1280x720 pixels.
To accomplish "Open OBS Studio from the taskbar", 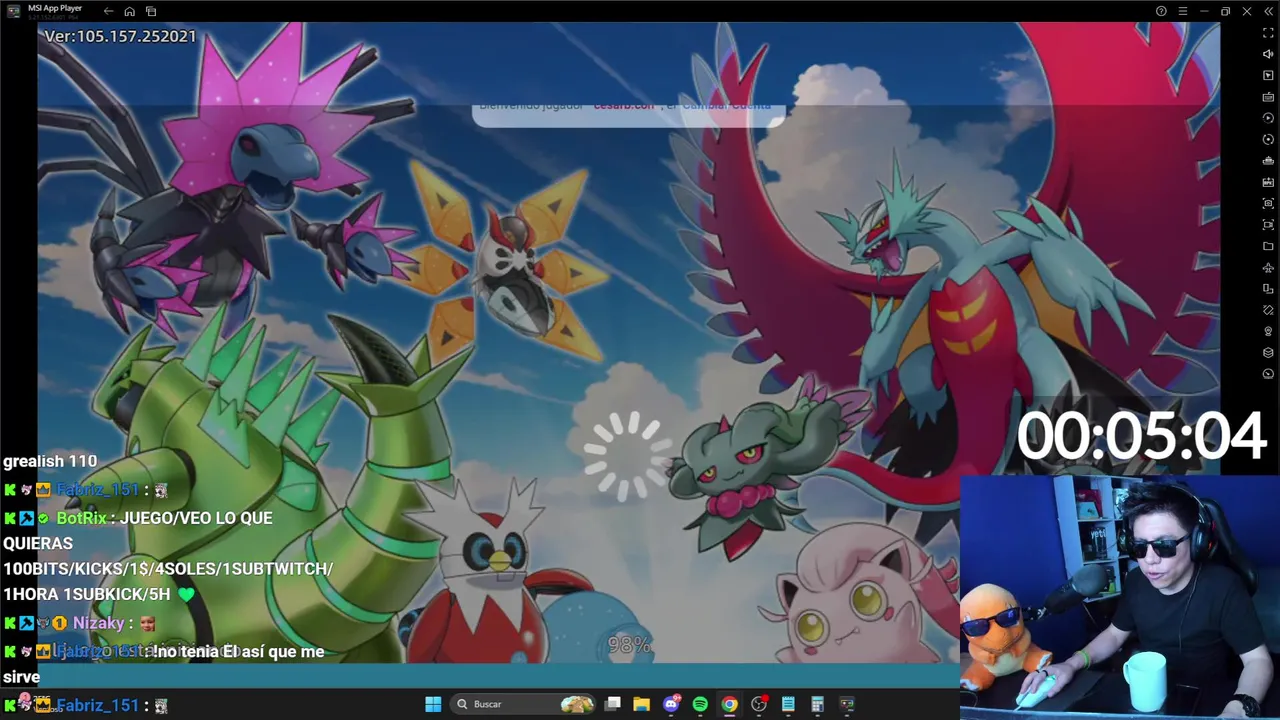I will click(x=759, y=704).
